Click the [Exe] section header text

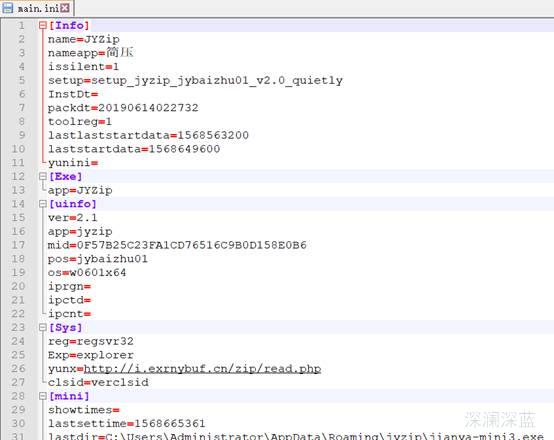click(x=65, y=176)
